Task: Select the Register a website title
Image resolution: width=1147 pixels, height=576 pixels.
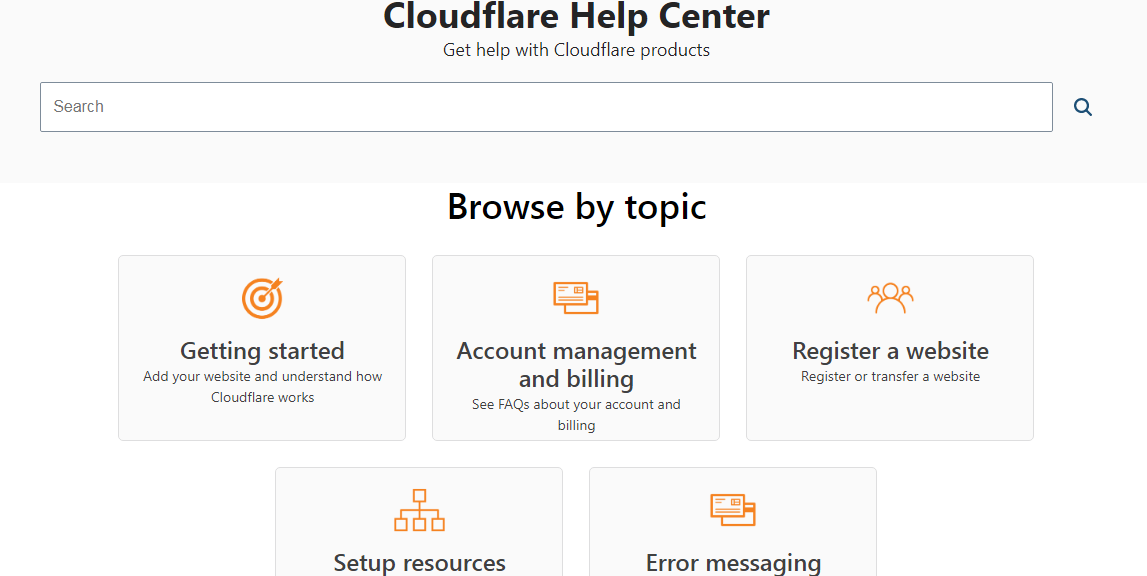Action: (890, 351)
